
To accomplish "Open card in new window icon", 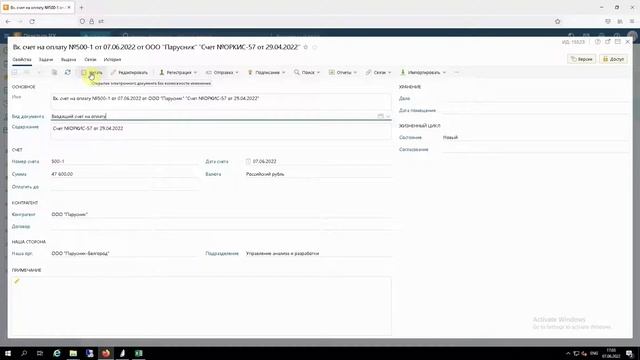I will point(608,42).
